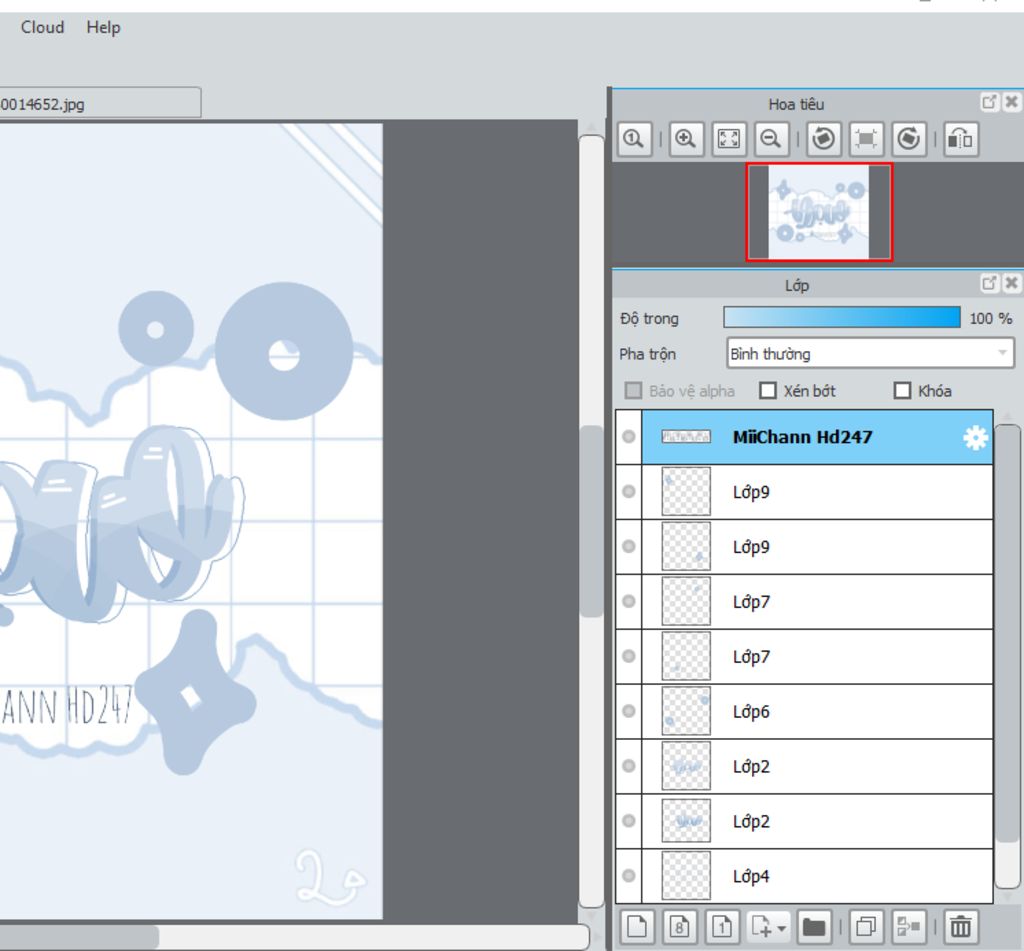Screen dimensions: 1024x951
Task: Flip the canvas view horizontally
Action: tap(960, 139)
